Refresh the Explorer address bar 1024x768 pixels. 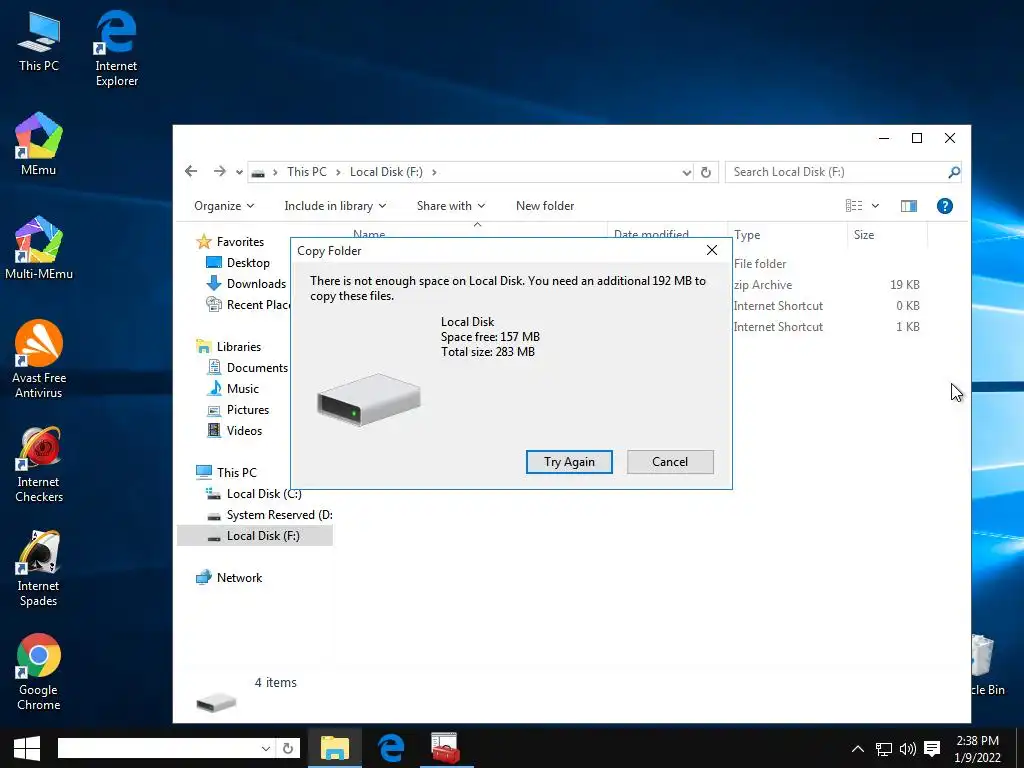coord(706,172)
